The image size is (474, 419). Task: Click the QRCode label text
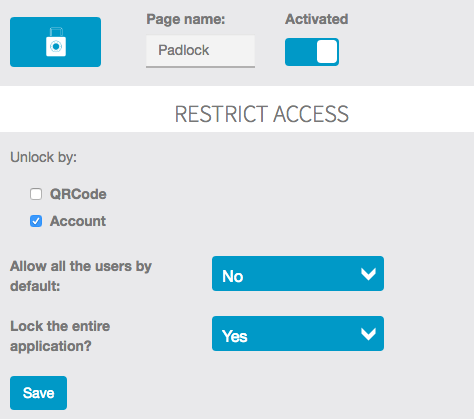point(78,194)
